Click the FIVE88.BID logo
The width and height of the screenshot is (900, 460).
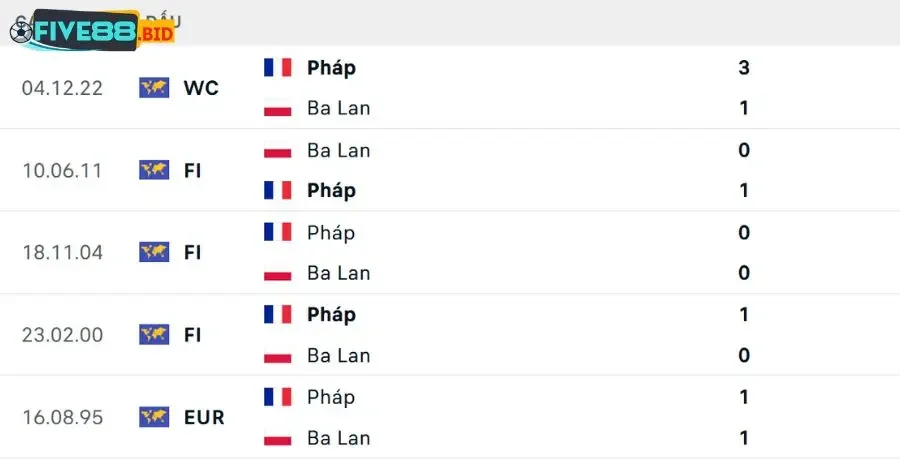[x=92, y=30]
